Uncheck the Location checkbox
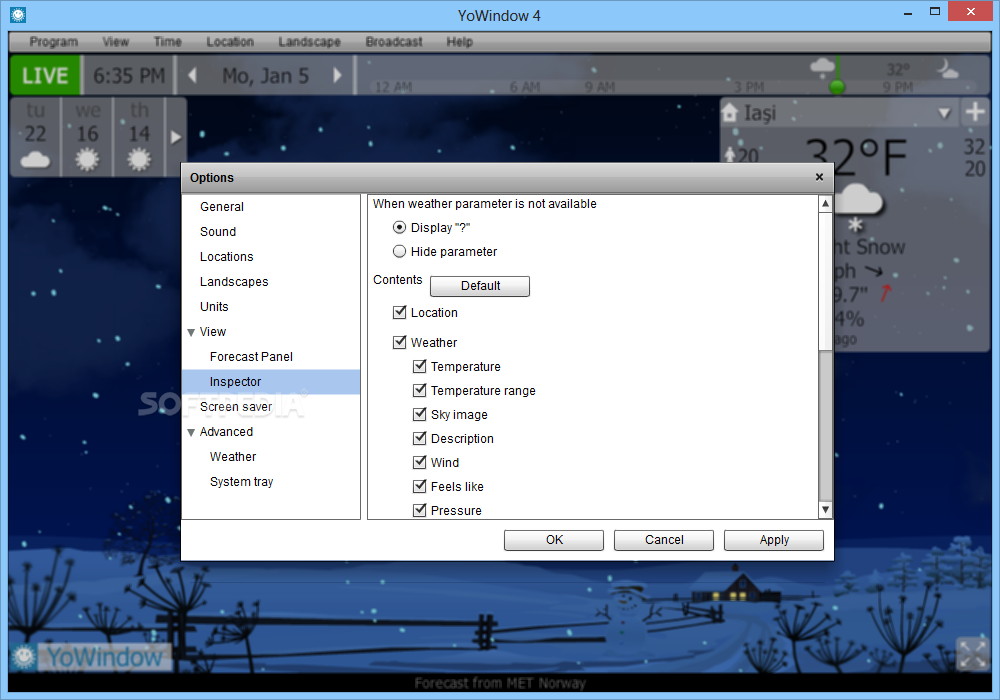This screenshot has height=700, width=1000. point(400,312)
